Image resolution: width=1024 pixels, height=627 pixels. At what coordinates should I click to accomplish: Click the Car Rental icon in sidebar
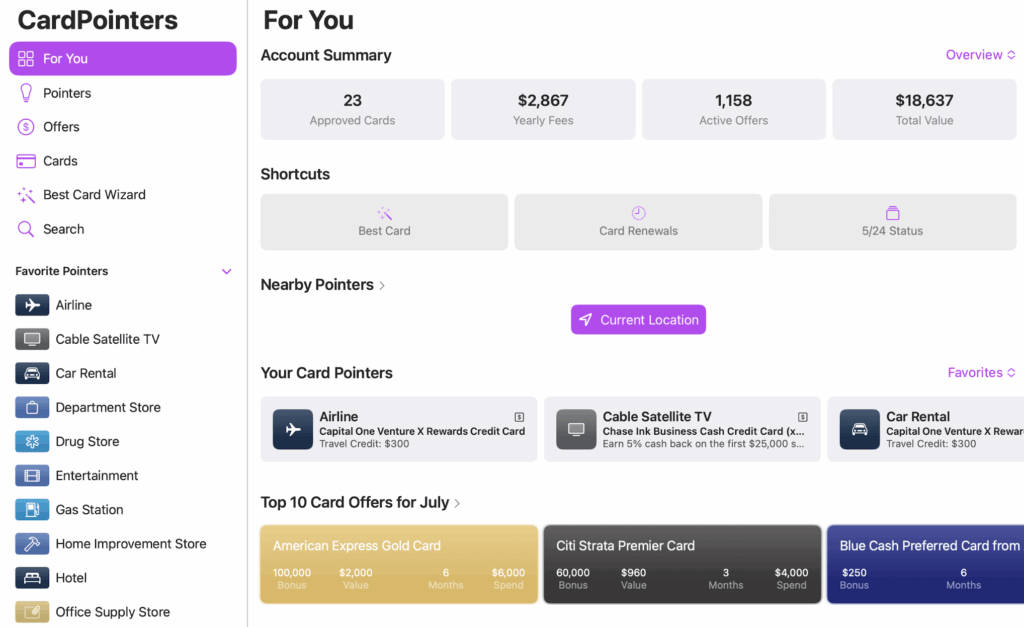pyautogui.click(x=32, y=373)
